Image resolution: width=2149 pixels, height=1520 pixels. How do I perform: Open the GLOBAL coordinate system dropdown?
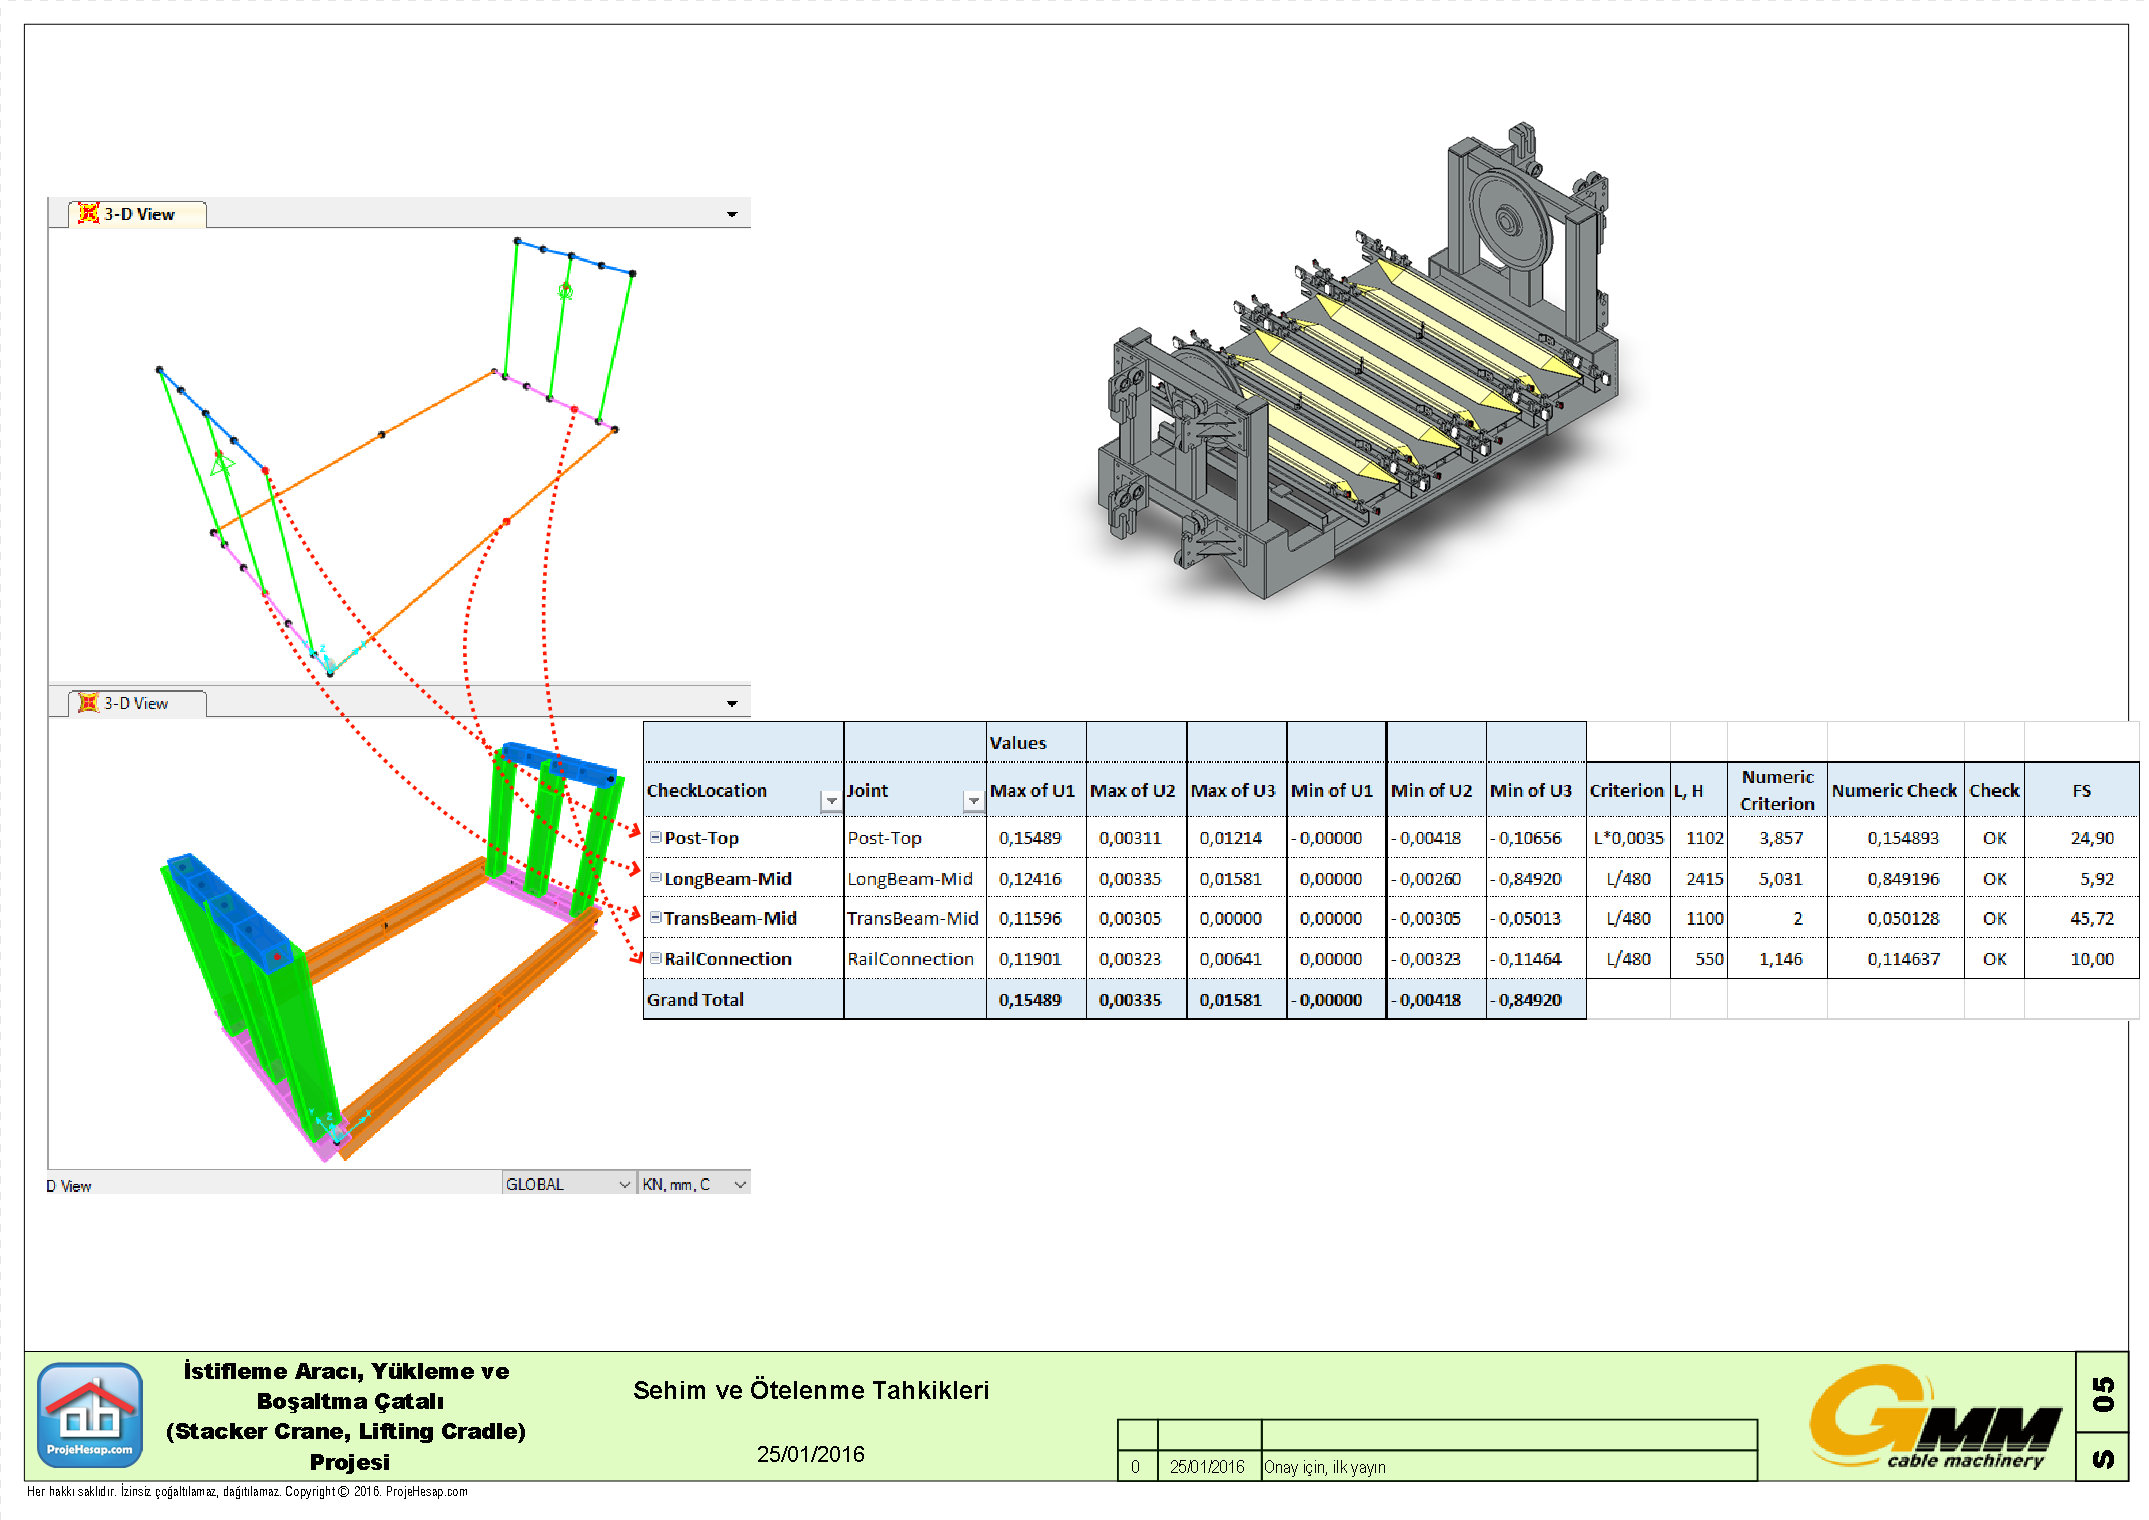coord(624,1184)
